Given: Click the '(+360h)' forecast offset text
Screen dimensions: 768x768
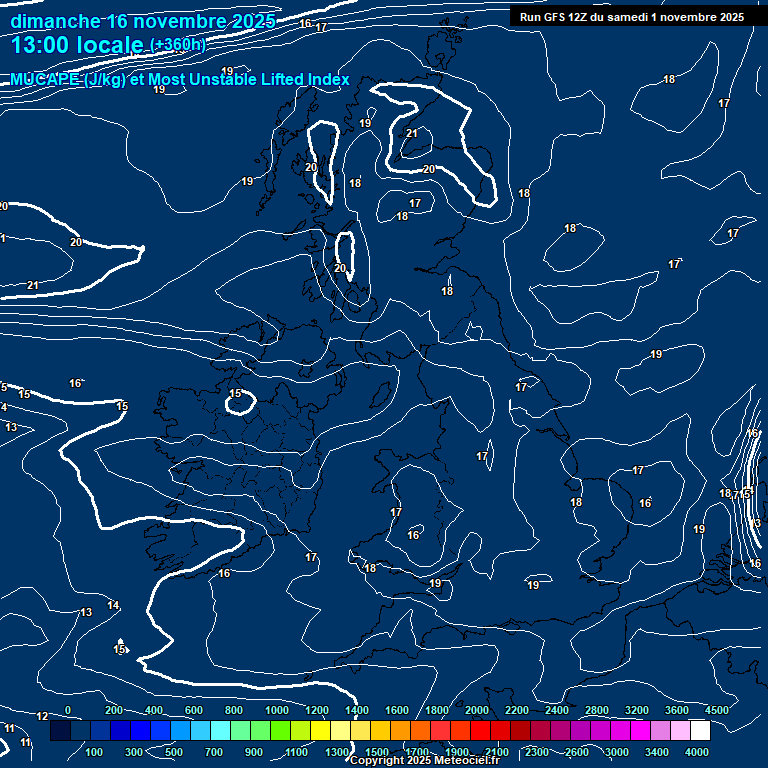Looking at the screenshot, I should pyautogui.click(x=178, y=45).
